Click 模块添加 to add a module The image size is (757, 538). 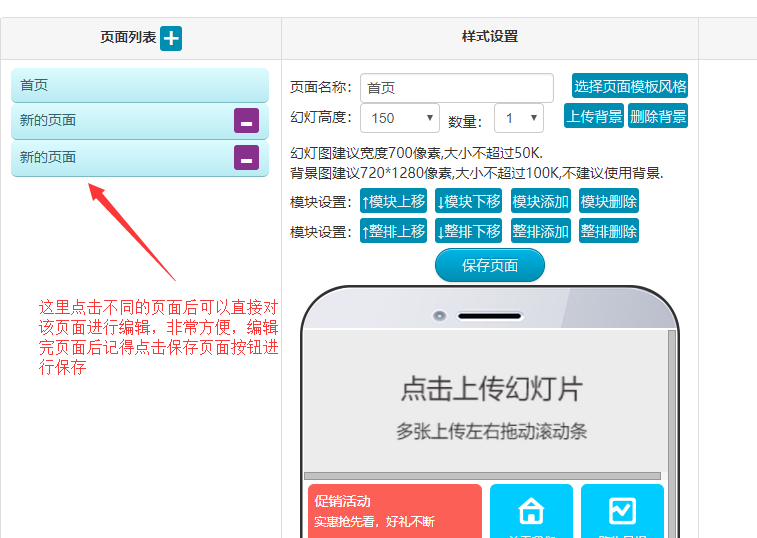pos(541,201)
